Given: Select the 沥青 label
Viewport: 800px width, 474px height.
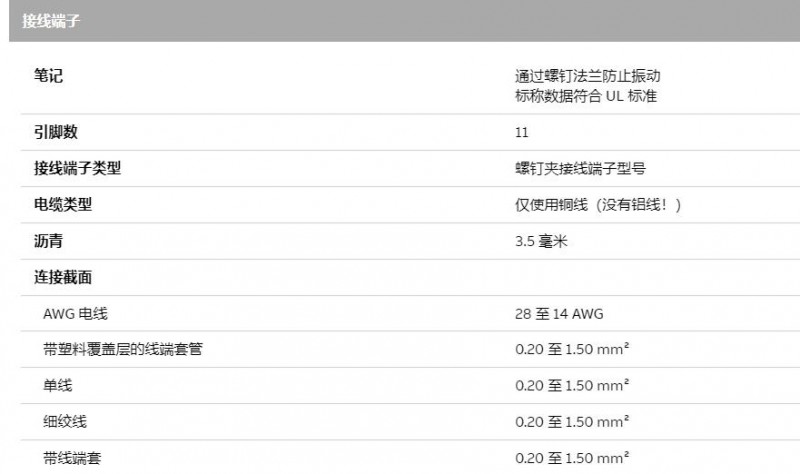Looking at the screenshot, I should pyautogui.click(x=49, y=241).
